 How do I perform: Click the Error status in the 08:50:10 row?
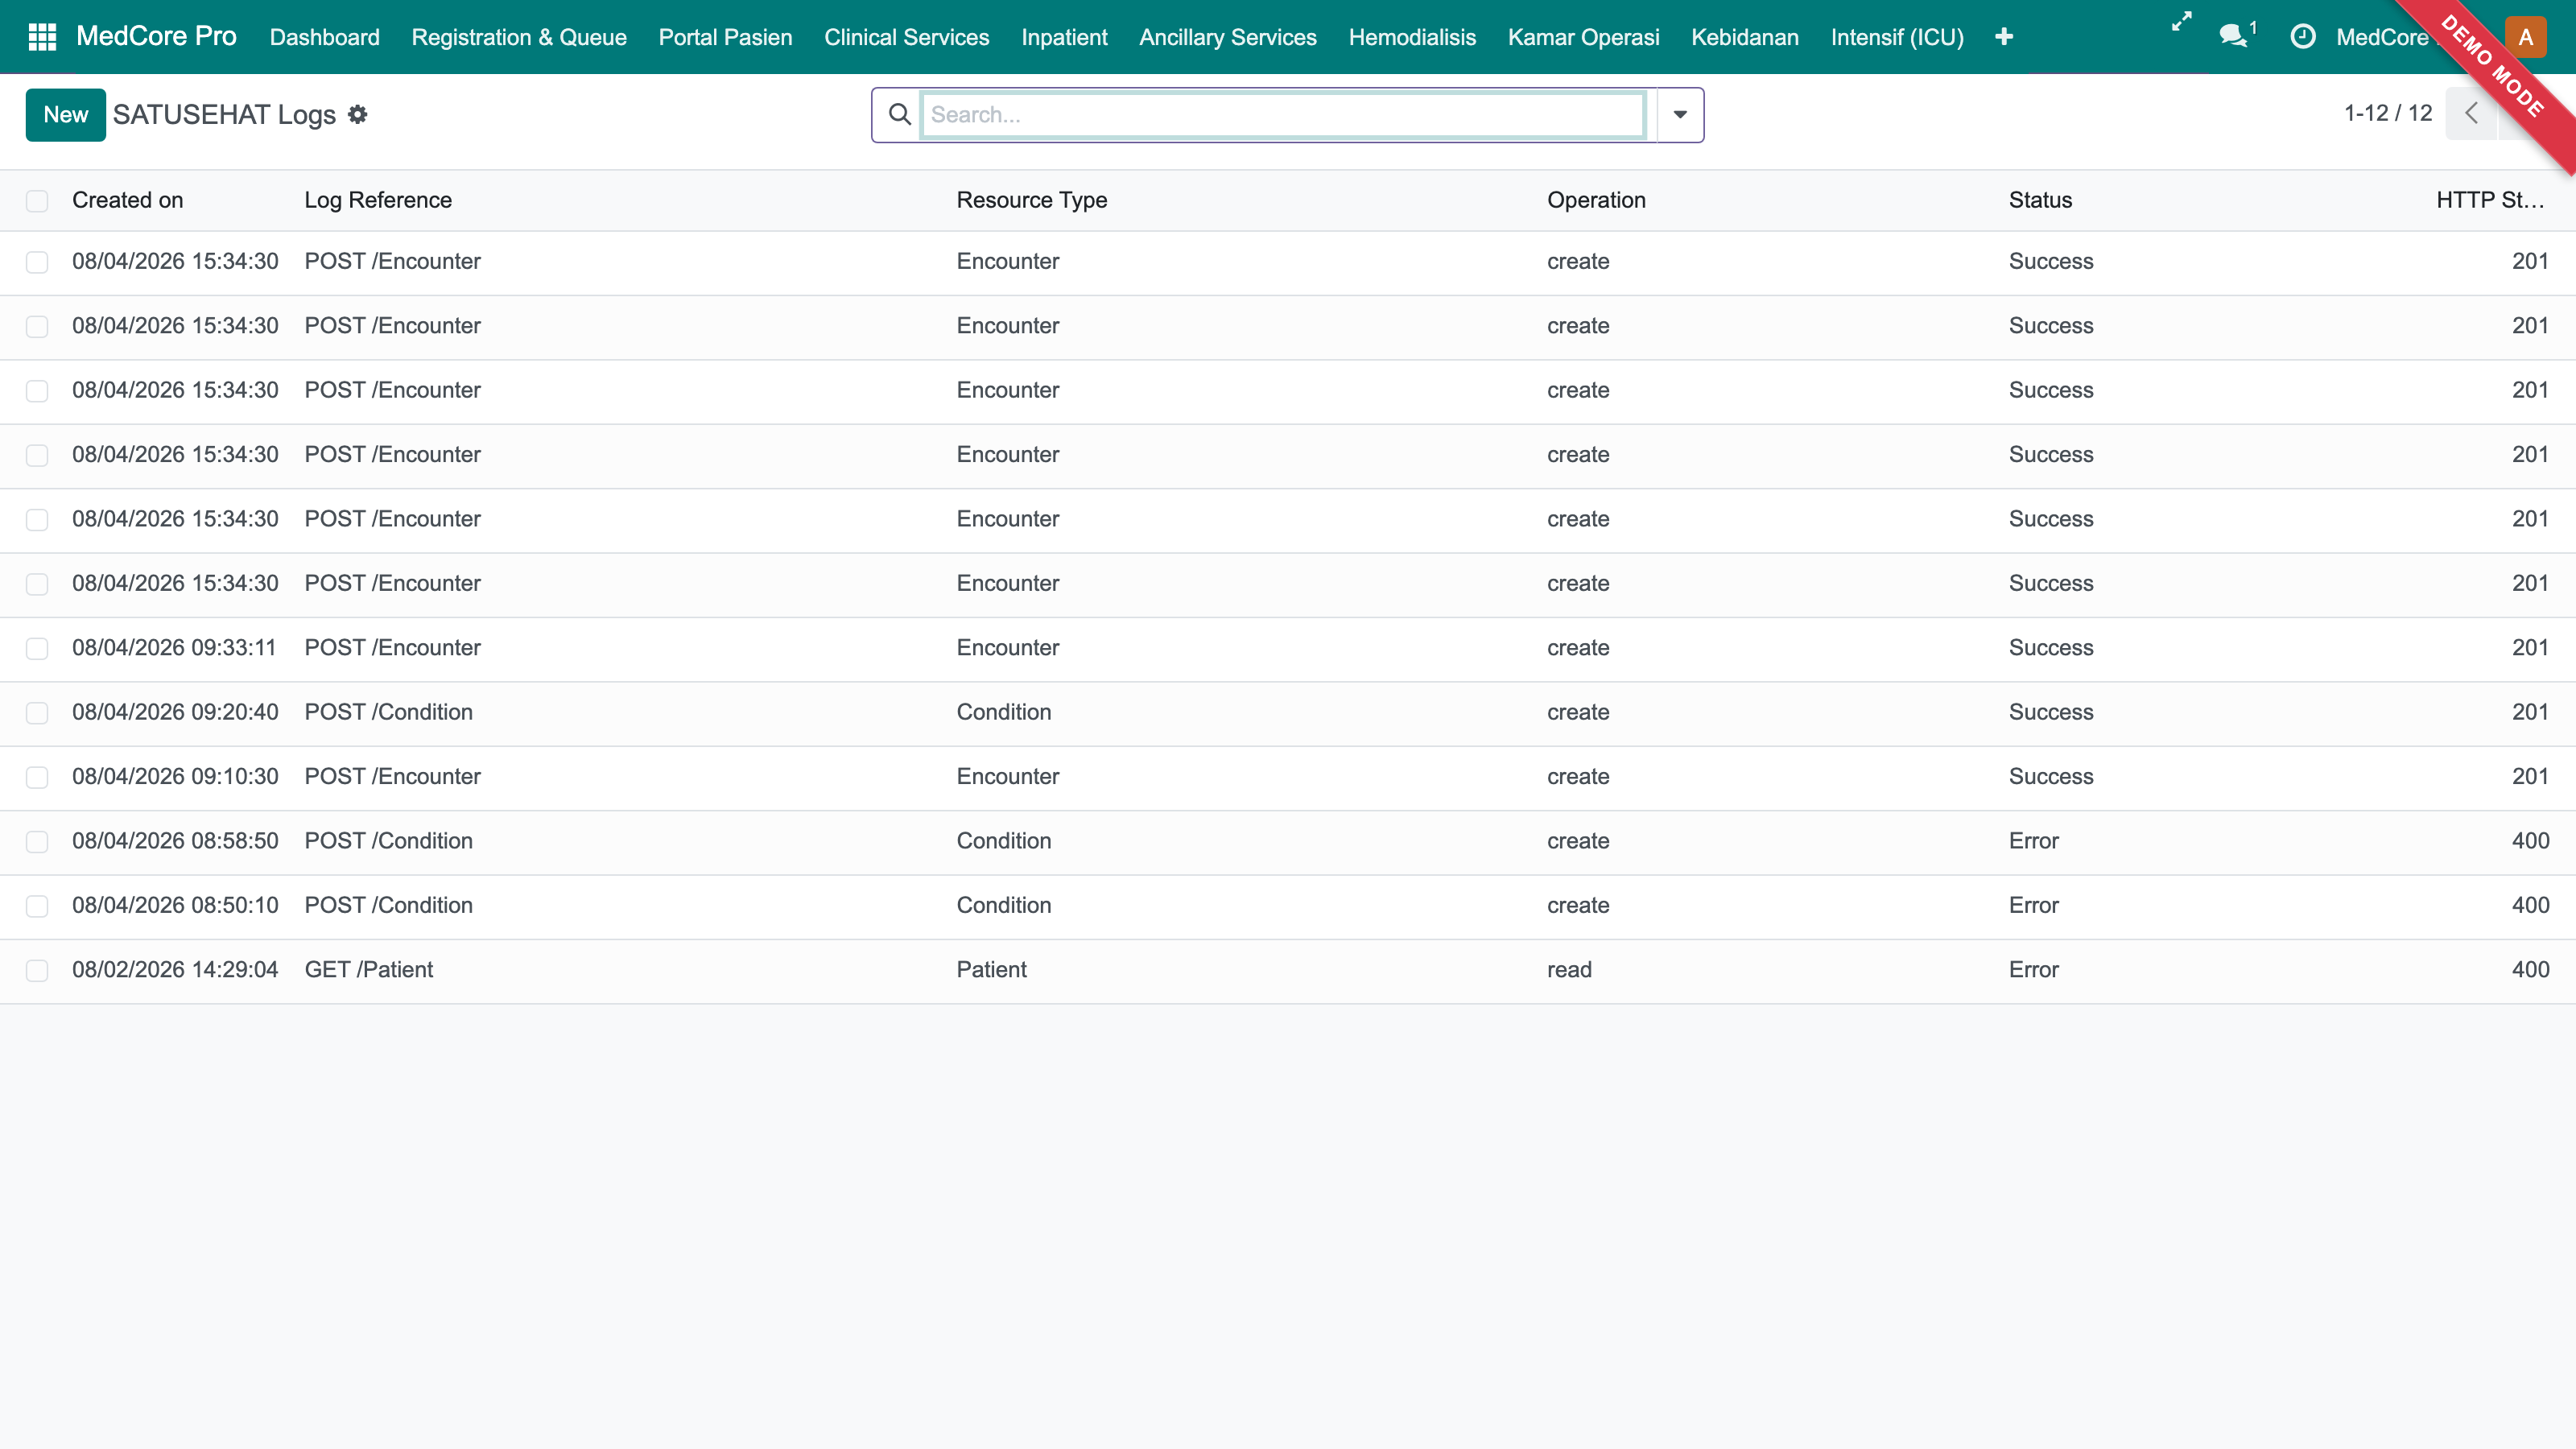2033,905
